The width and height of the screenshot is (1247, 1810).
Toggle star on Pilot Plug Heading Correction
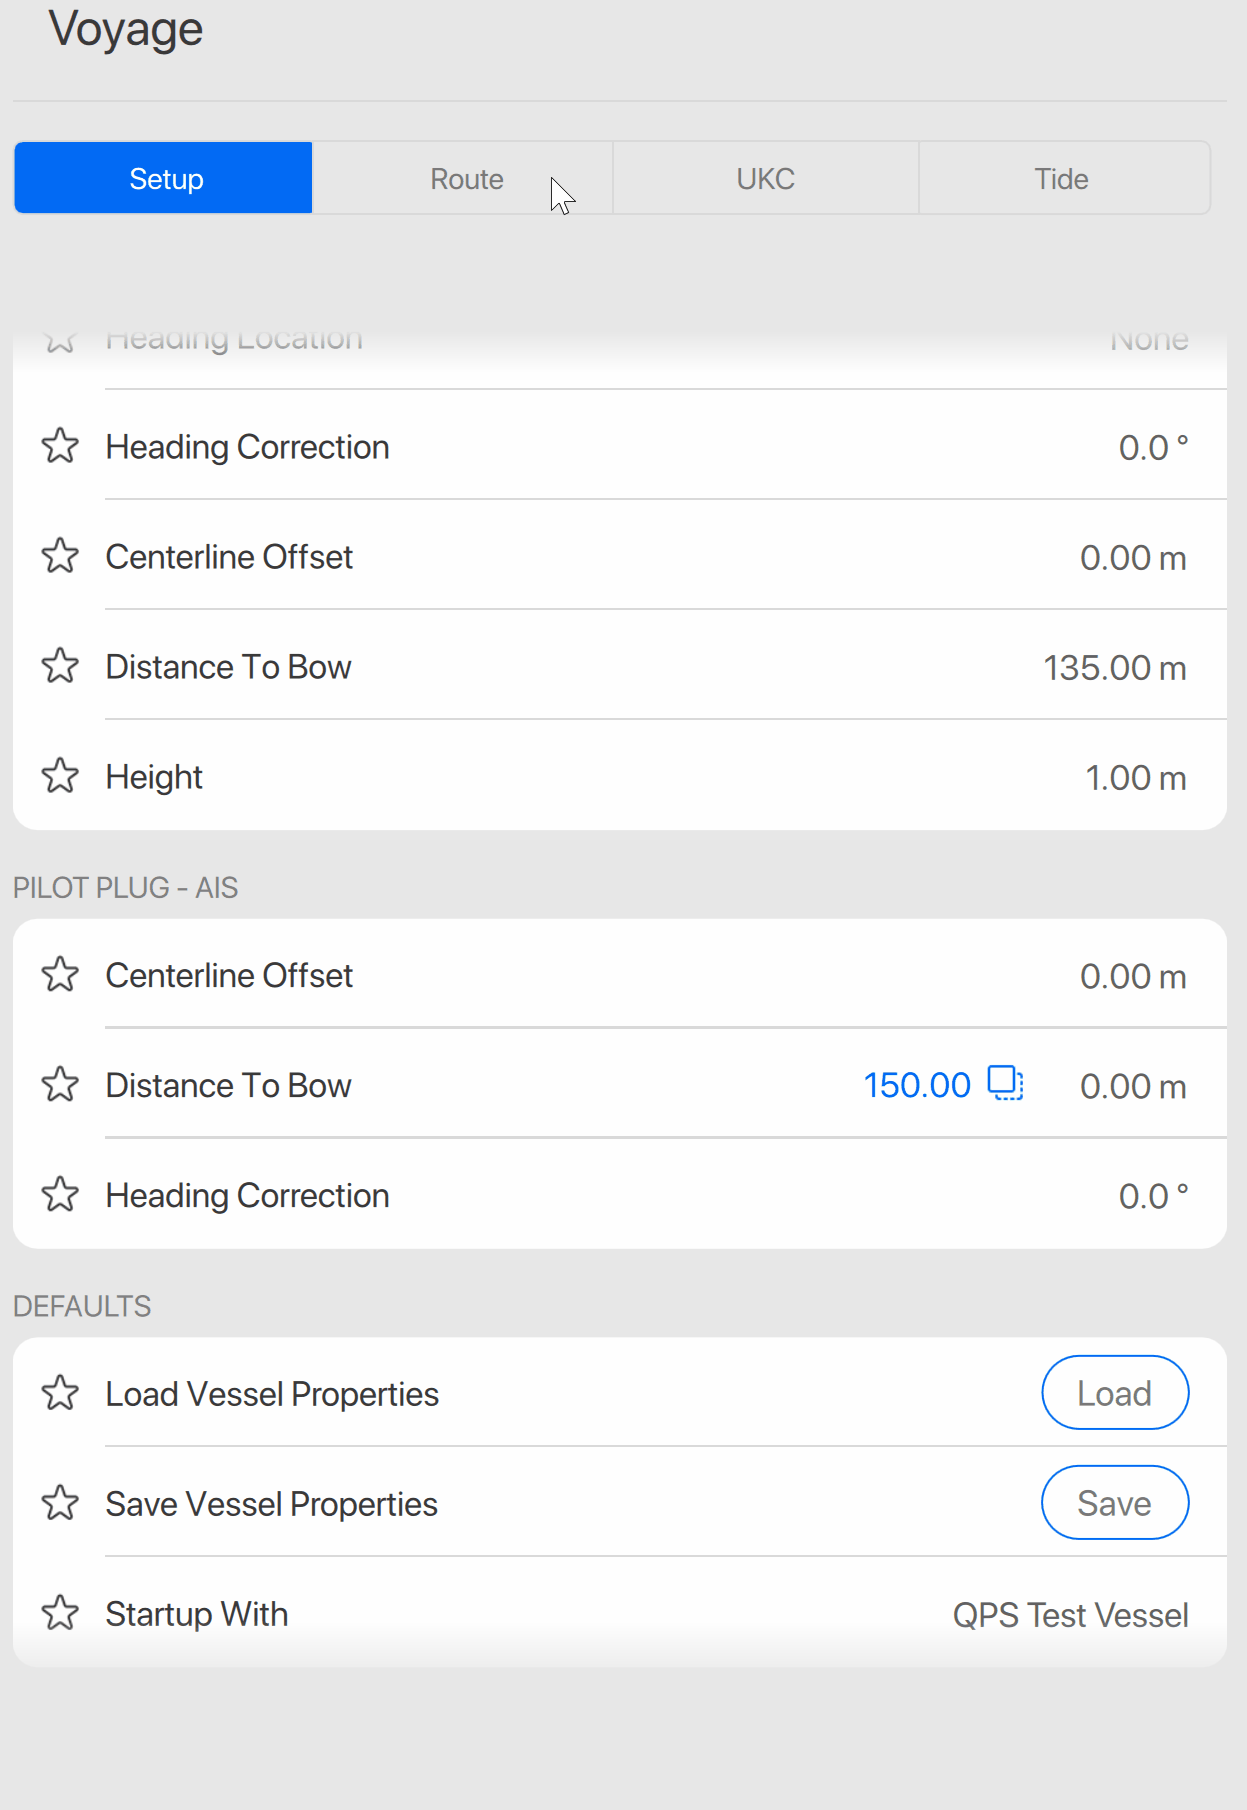tap(60, 1195)
